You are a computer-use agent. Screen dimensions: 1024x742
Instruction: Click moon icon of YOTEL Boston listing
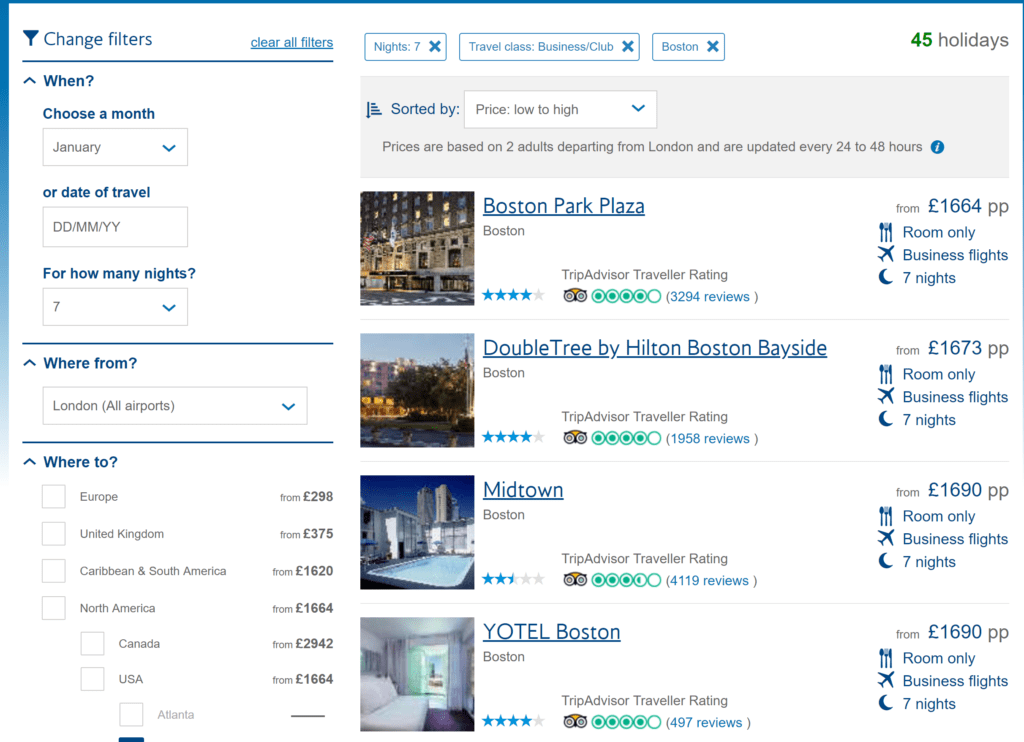(886, 703)
